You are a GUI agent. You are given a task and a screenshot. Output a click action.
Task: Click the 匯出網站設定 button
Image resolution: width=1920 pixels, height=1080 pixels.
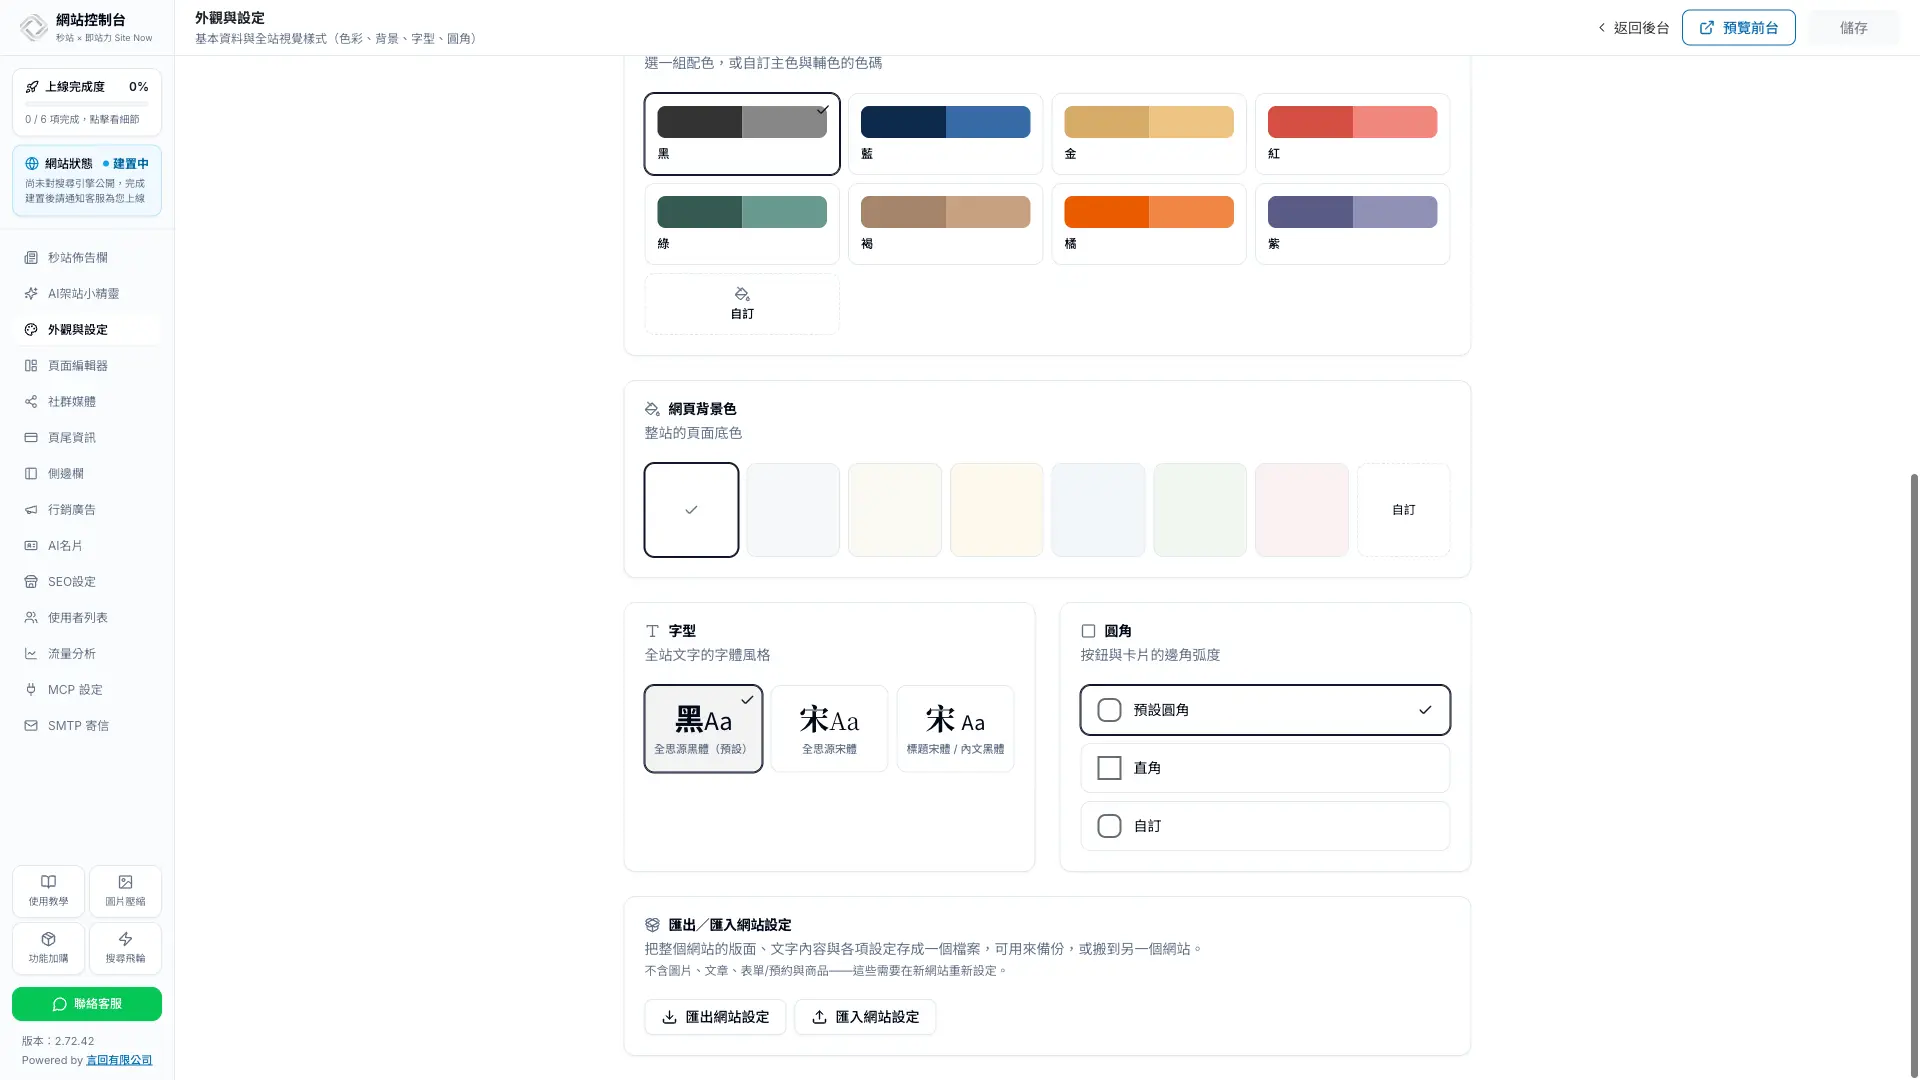click(x=715, y=1017)
